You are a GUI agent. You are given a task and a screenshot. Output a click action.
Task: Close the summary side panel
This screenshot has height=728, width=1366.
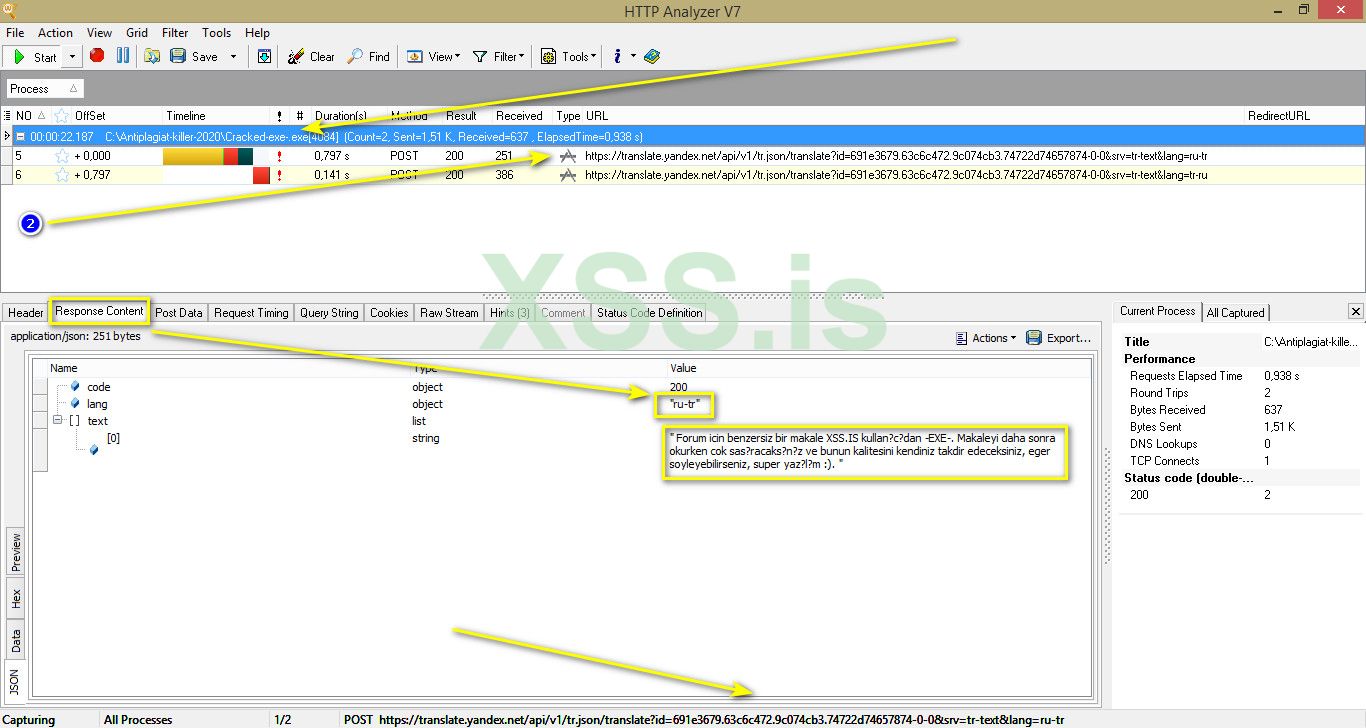[1355, 312]
